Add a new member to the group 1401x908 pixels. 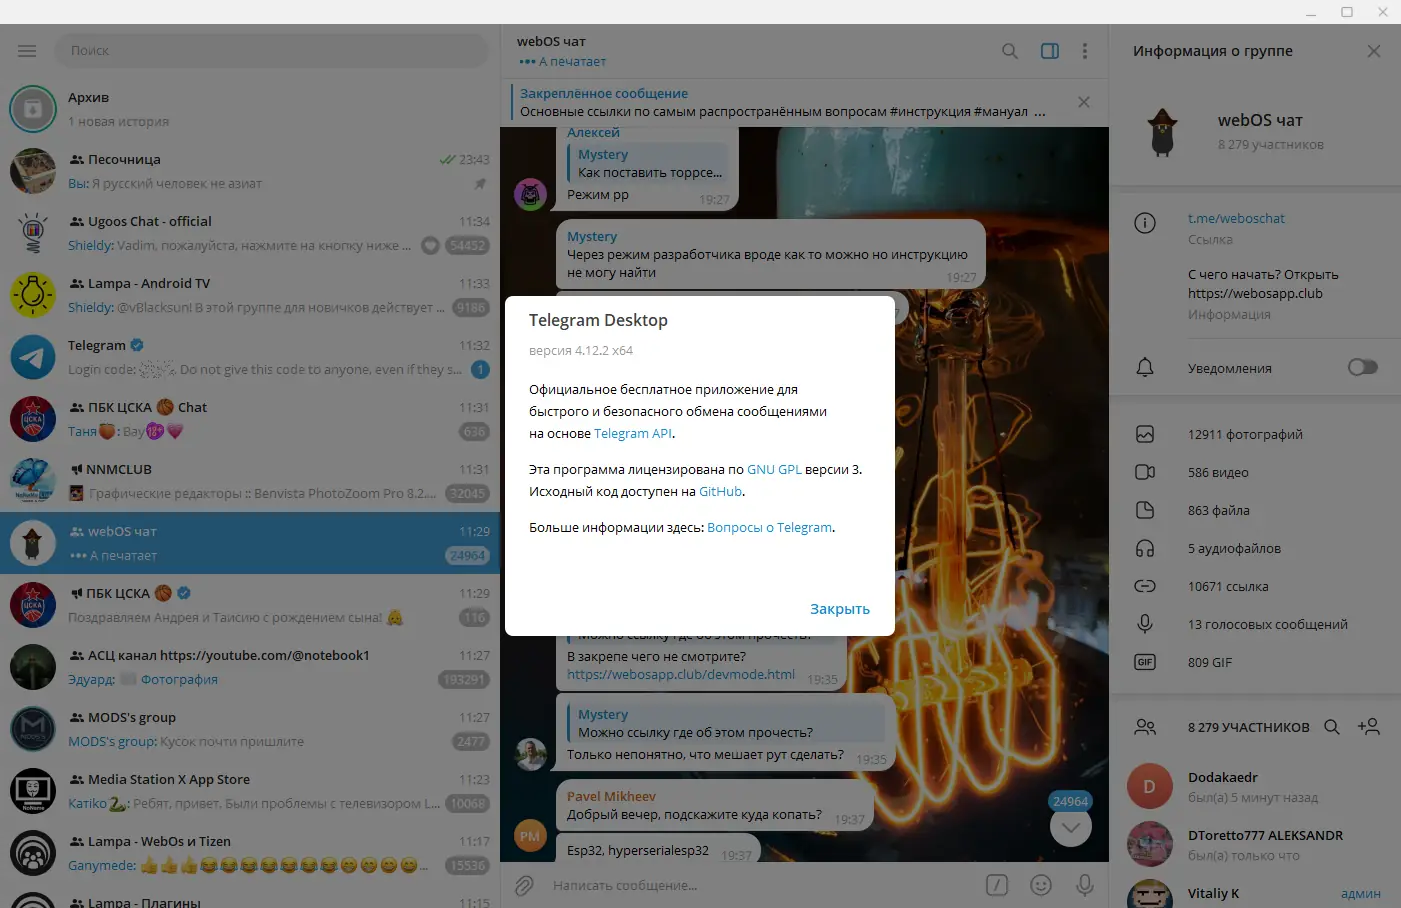click(1369, 727)
